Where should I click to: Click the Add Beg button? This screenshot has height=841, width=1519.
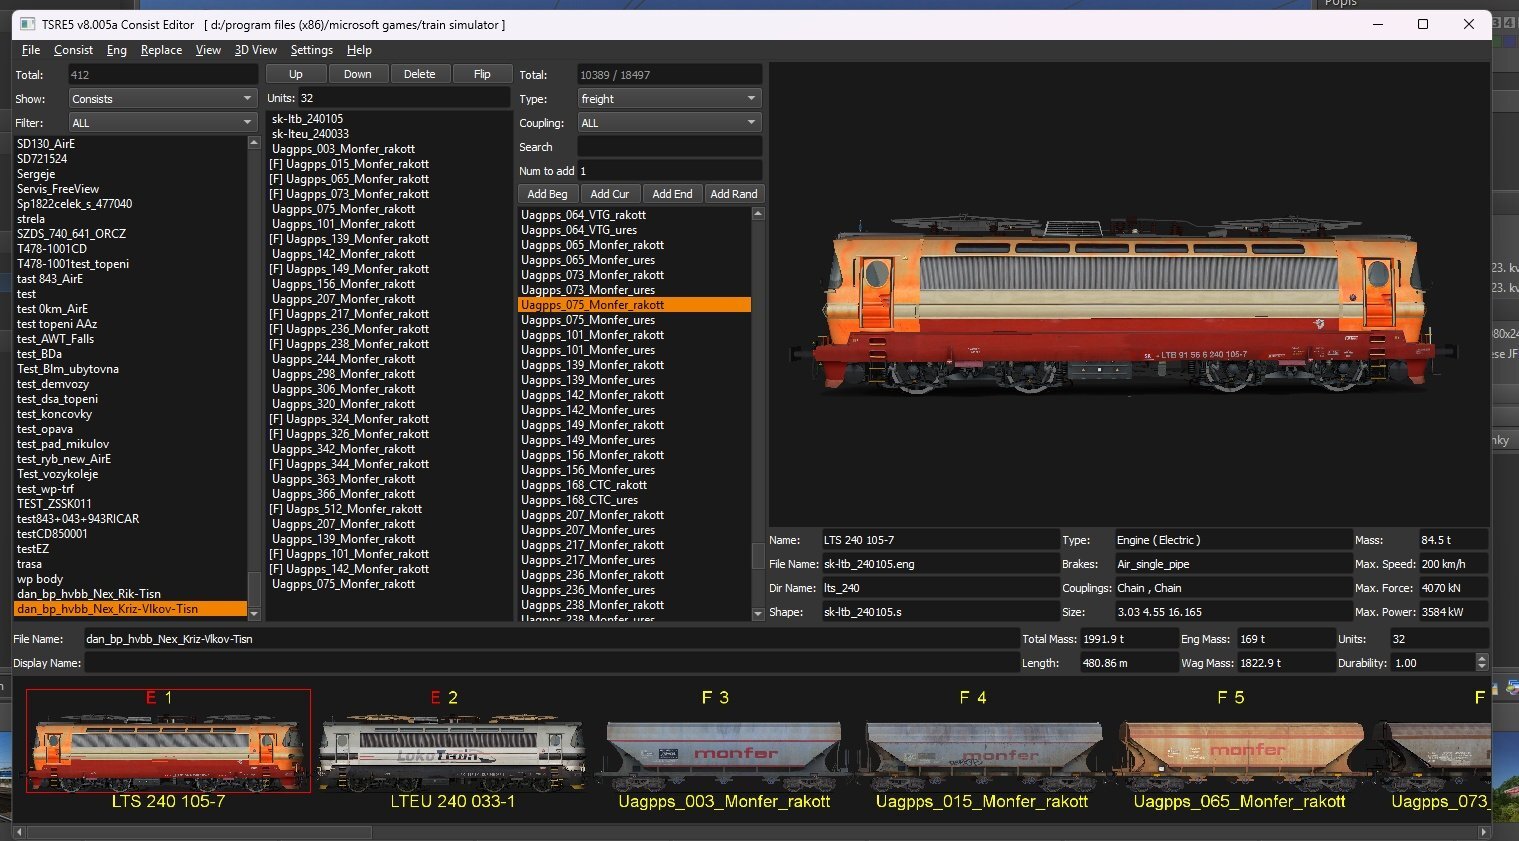click(x=547, y=194)
